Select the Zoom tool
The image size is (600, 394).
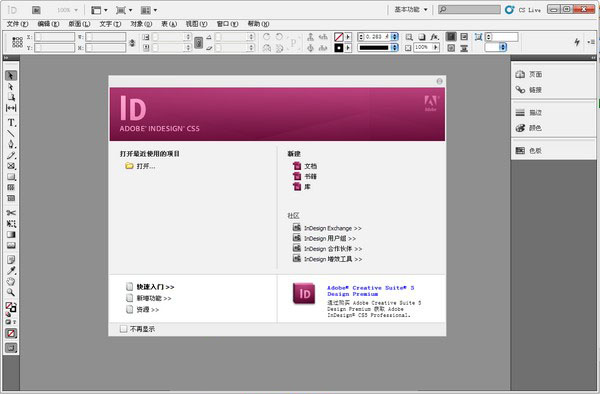click(x=11, y=292)
